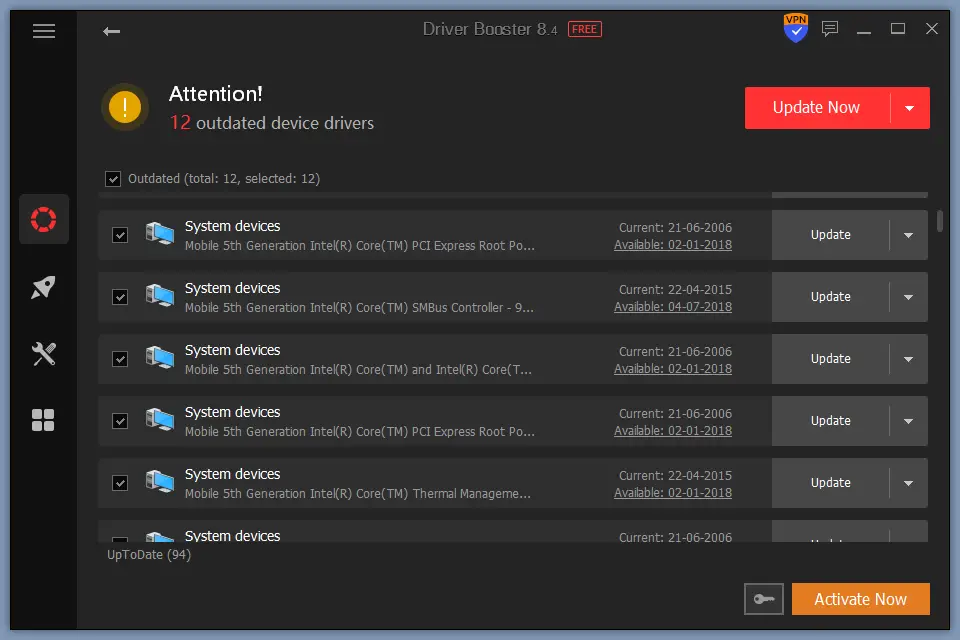The width and height of the screenshot is (960, 640).
Task: Click the device icon for Thermal Management row
Action: coord(160,482)
